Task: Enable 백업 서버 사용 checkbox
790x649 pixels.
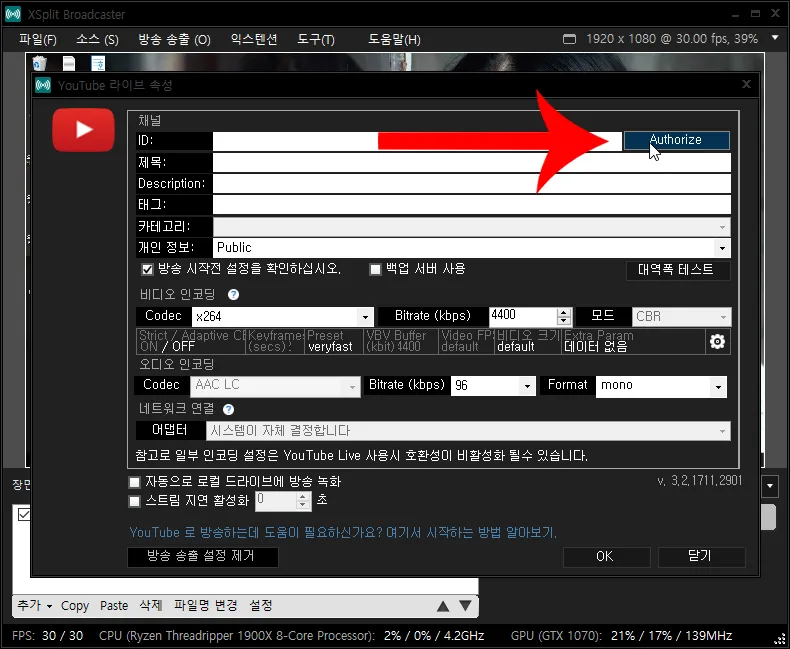Action: 375,269
